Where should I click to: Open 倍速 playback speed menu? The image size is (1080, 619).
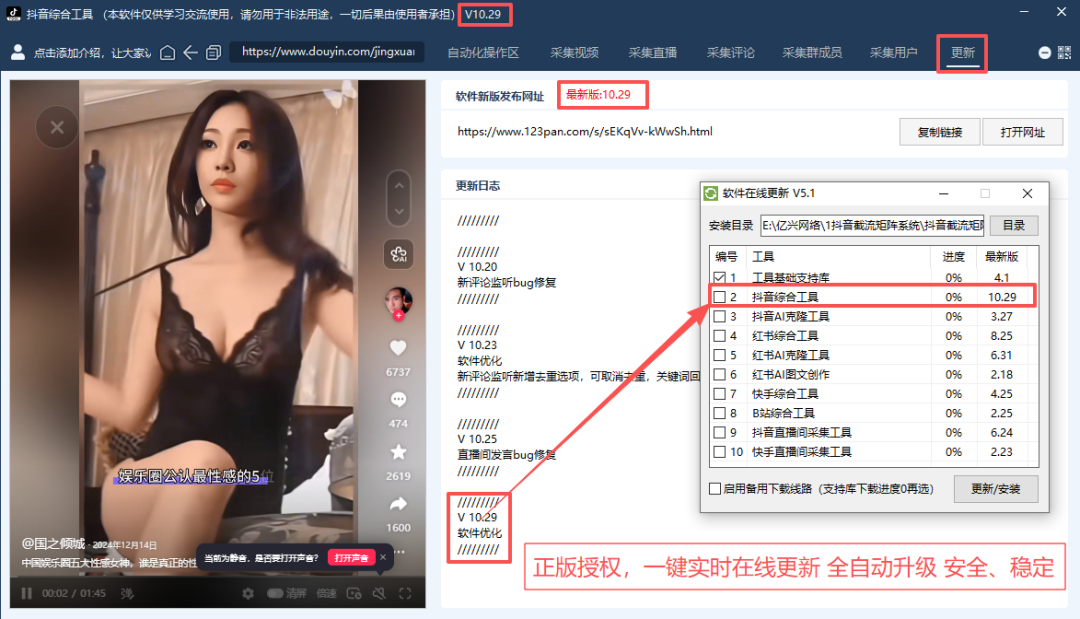[x=326, y=594]
